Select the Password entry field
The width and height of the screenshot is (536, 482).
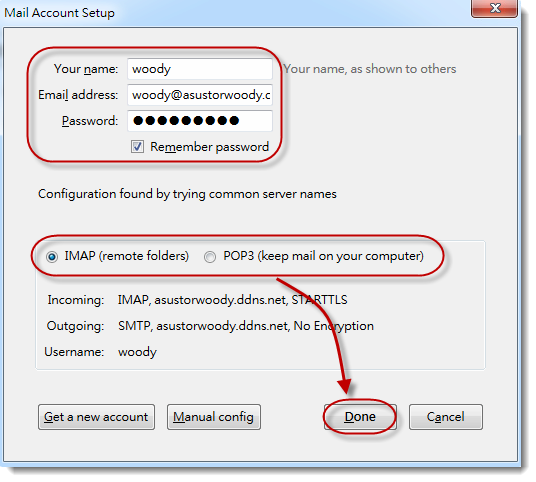tap(200, 121)
